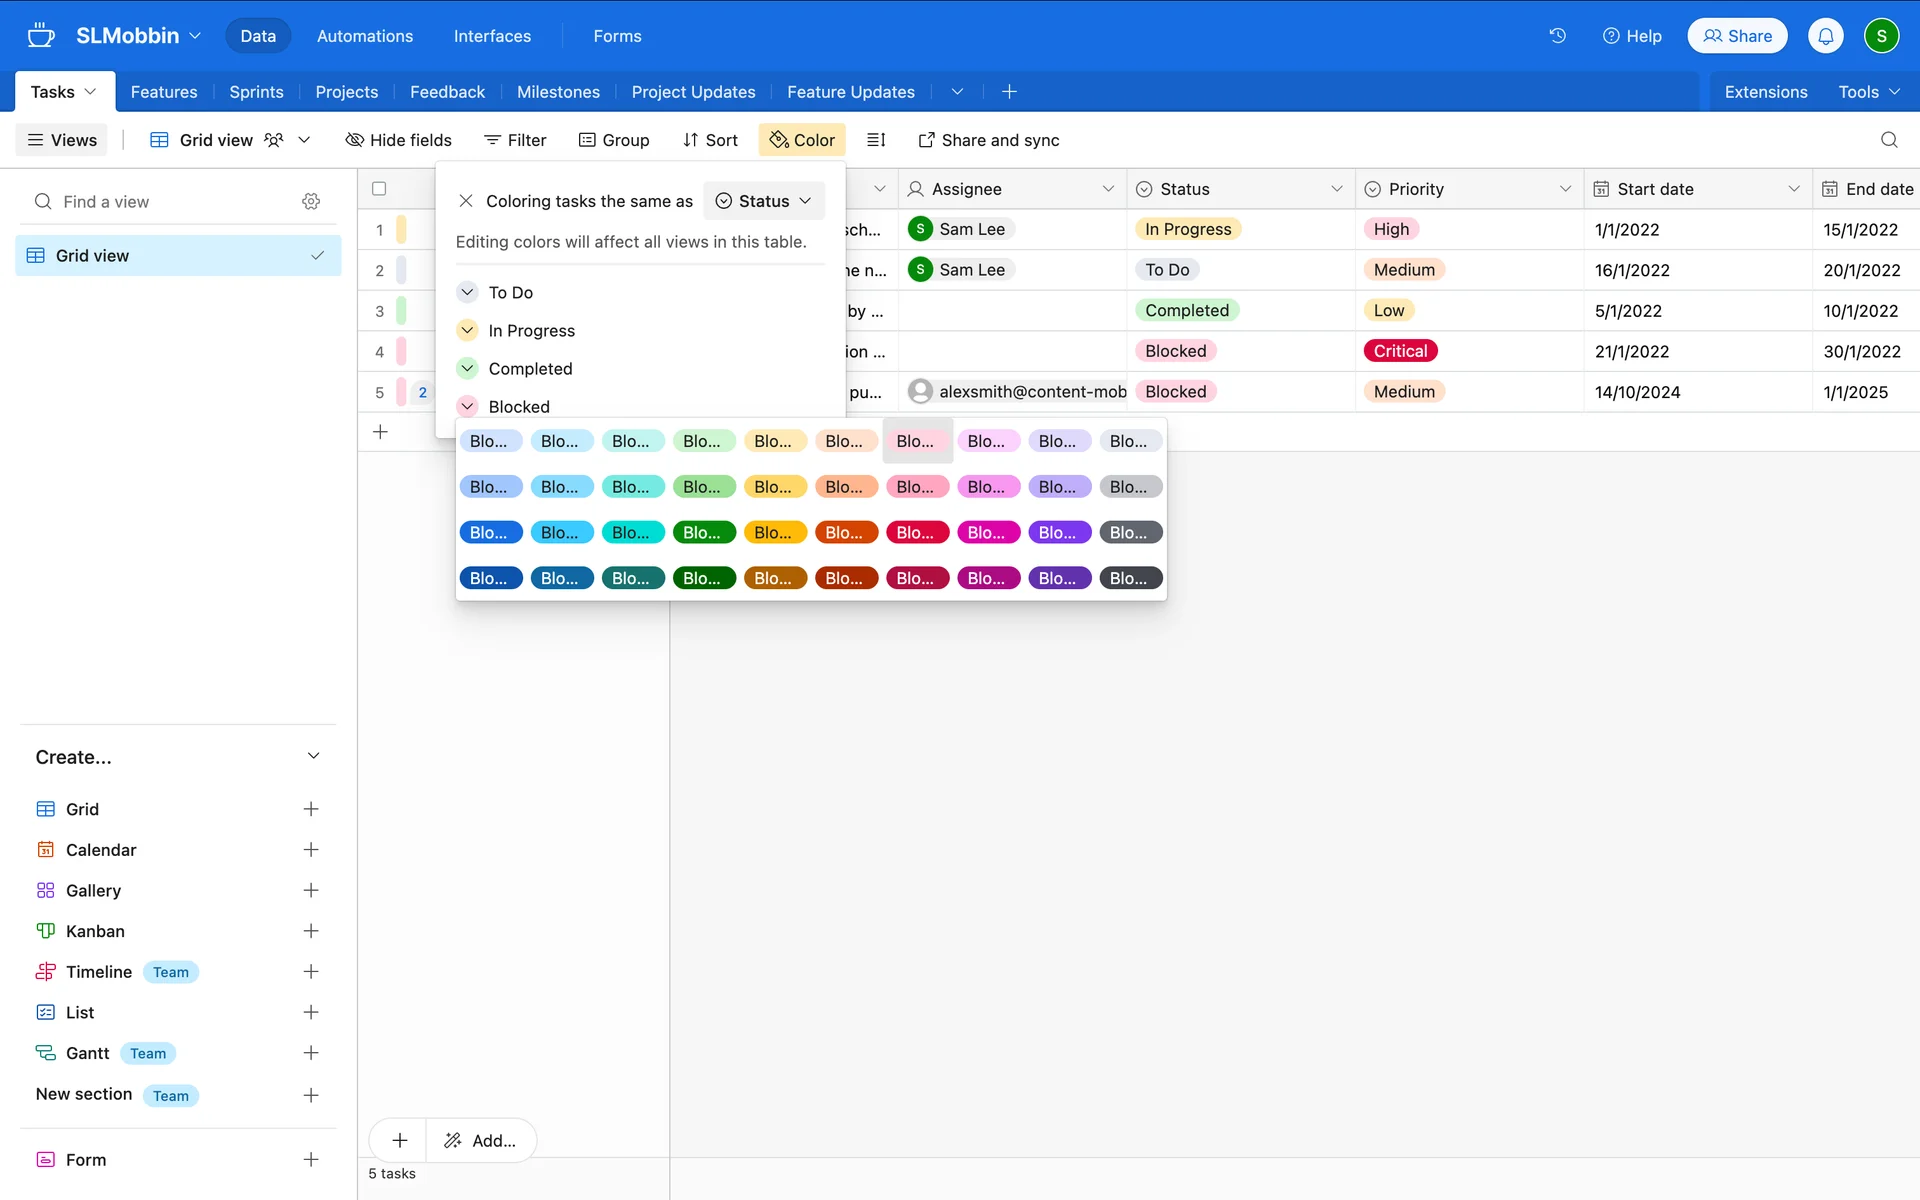This screenshot has height=1200, width=1920.
Task: Expand To Do color chevron
Action: (x=467, y=292)
